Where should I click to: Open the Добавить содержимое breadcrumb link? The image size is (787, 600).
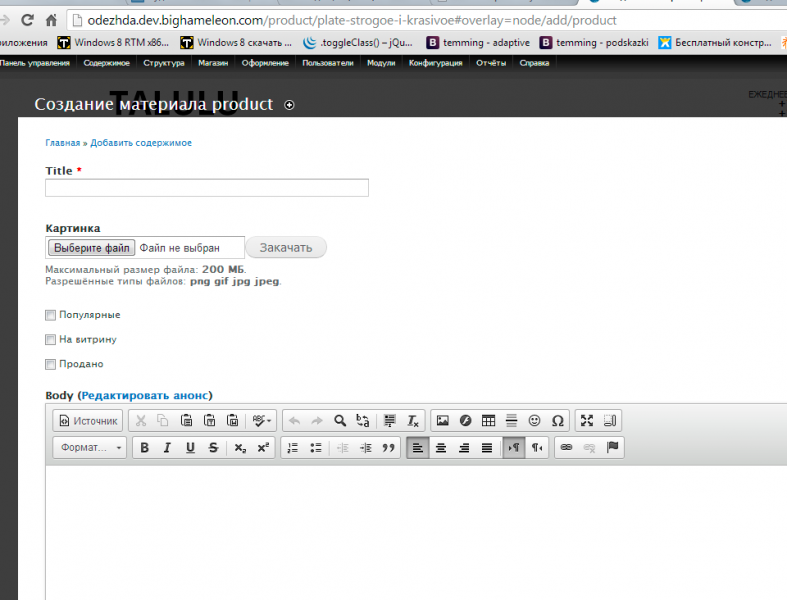[141, 143]
